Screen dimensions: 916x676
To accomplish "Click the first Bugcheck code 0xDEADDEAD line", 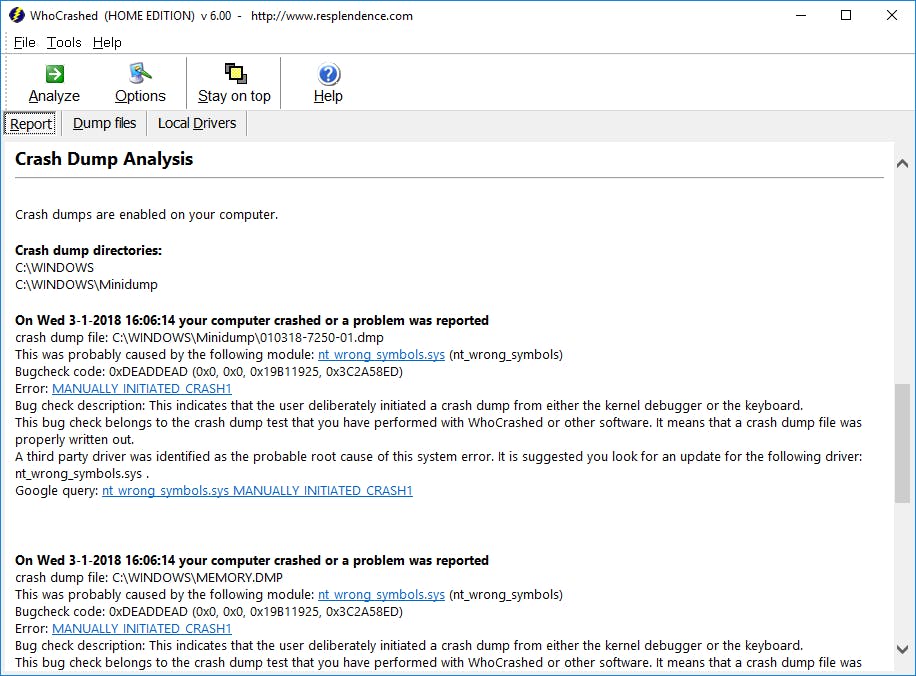I will point(209,372).
